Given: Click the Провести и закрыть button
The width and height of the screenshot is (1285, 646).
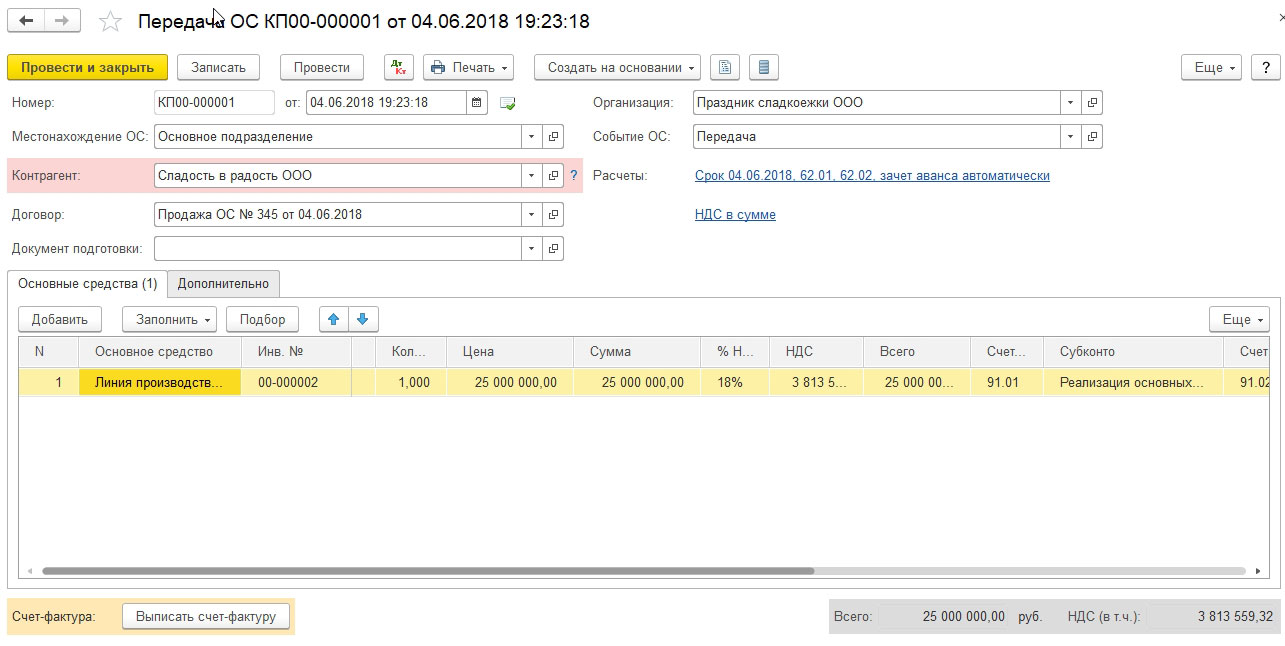Looking at the screenshot, I should click(x=87, y=67).
